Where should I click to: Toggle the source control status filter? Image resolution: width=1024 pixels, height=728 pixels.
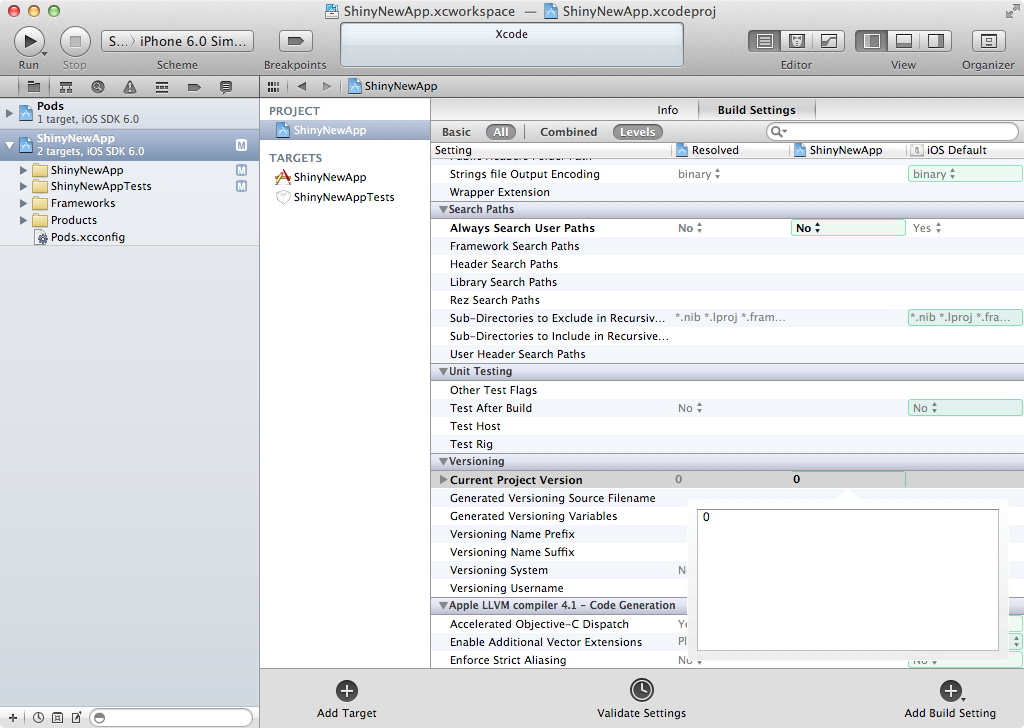(57, 718)
